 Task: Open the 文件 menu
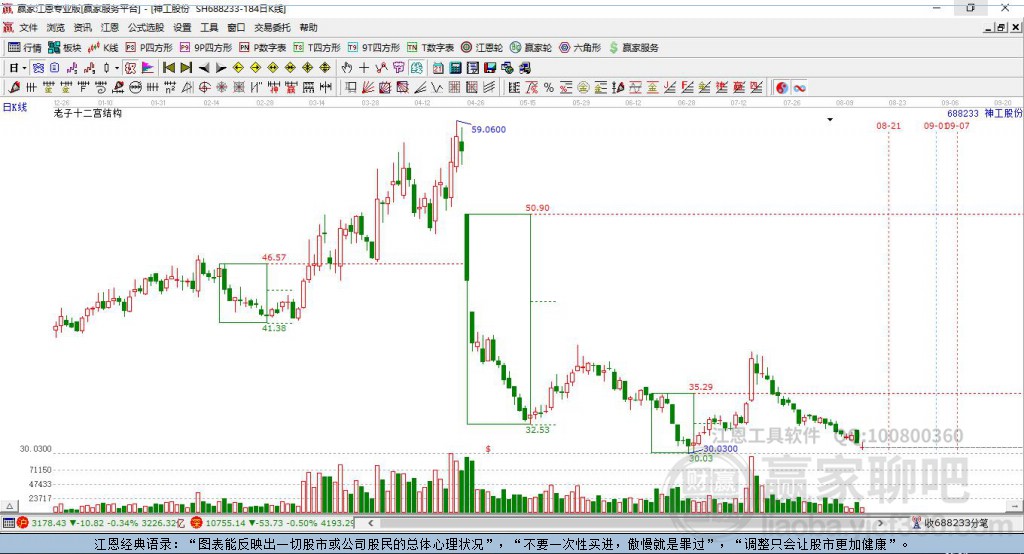28,27
